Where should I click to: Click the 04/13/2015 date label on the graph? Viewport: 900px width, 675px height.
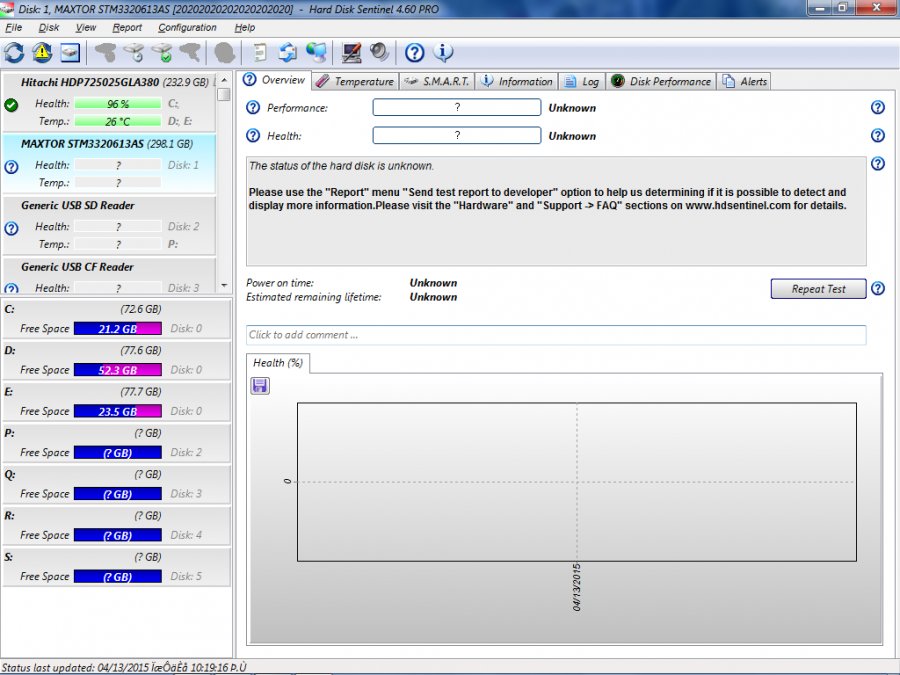coord(577,587)
